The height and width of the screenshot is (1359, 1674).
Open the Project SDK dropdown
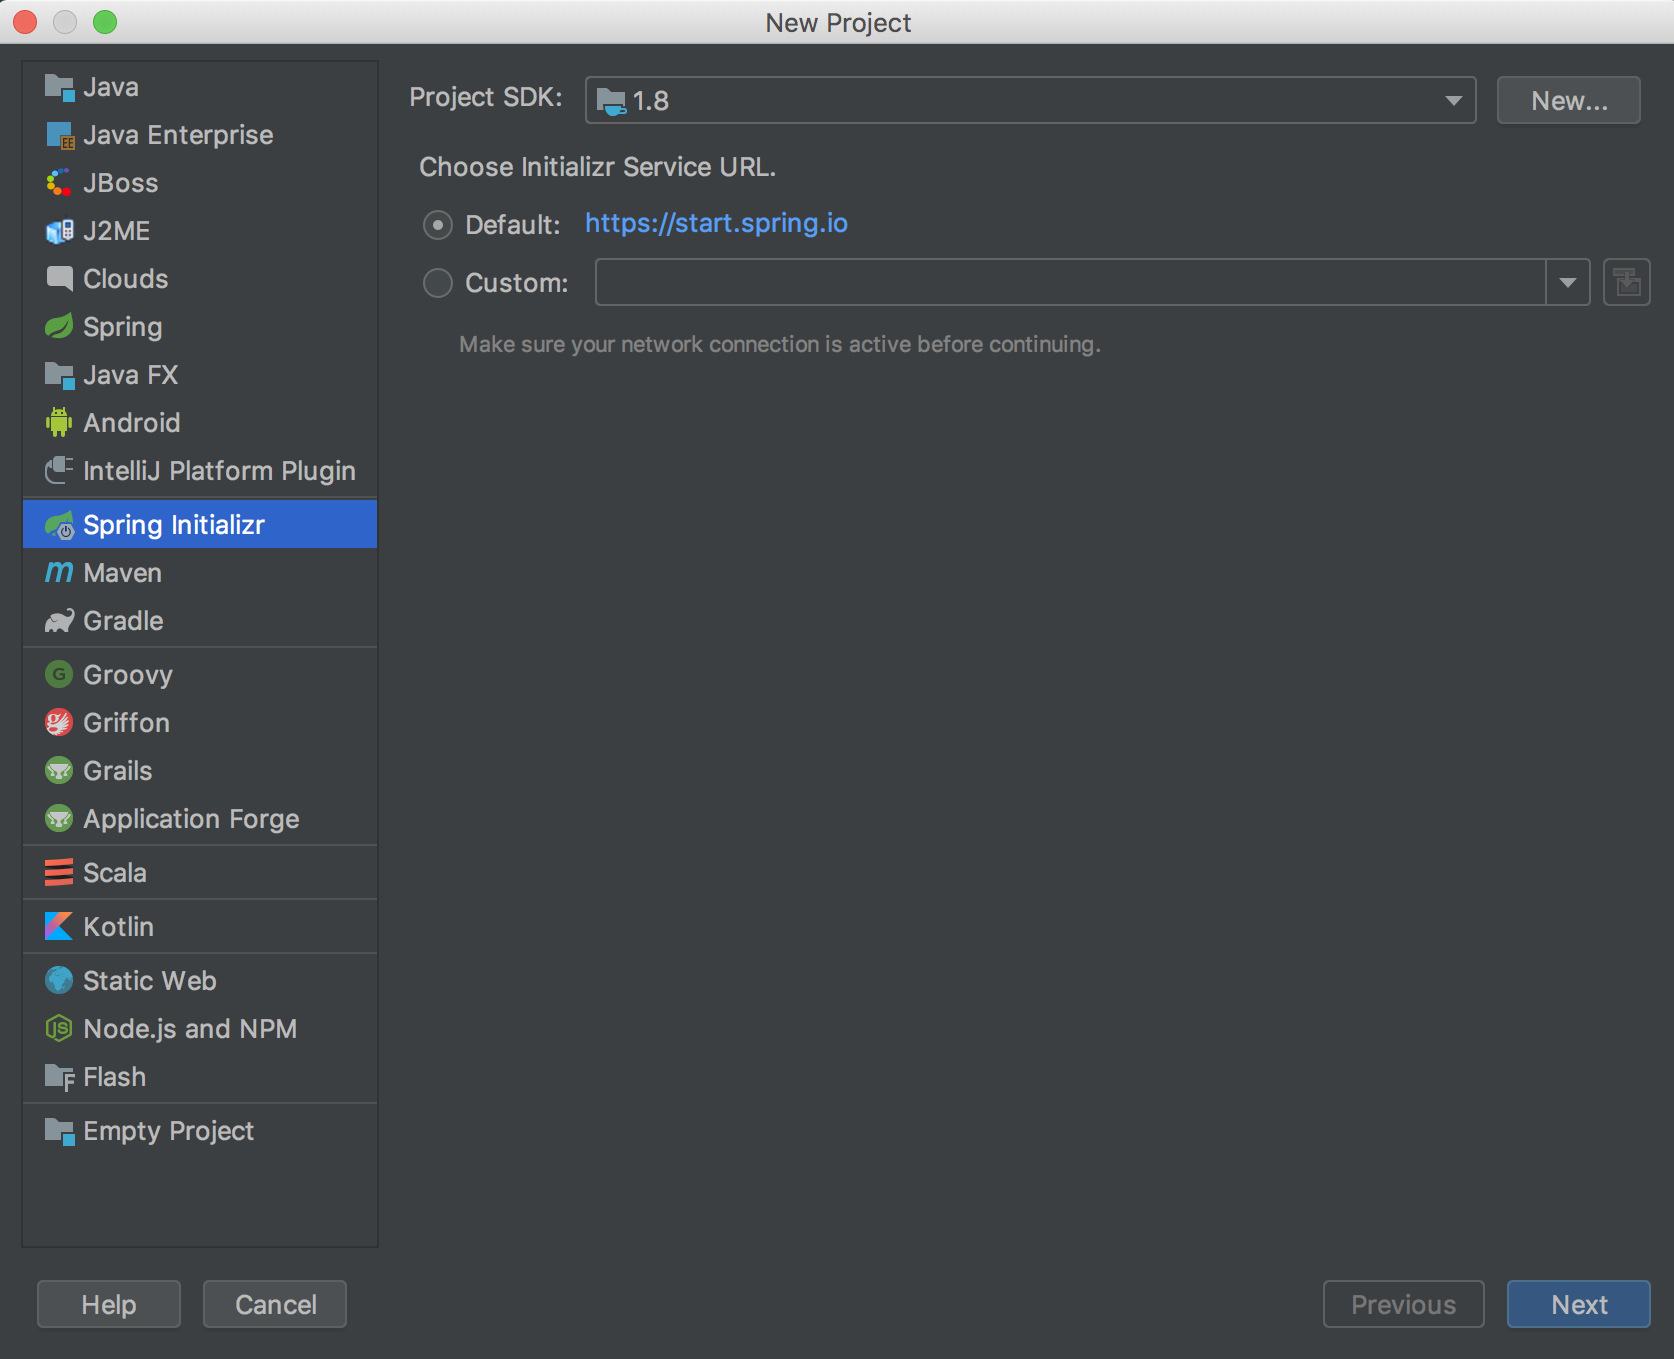(1452, 100)
